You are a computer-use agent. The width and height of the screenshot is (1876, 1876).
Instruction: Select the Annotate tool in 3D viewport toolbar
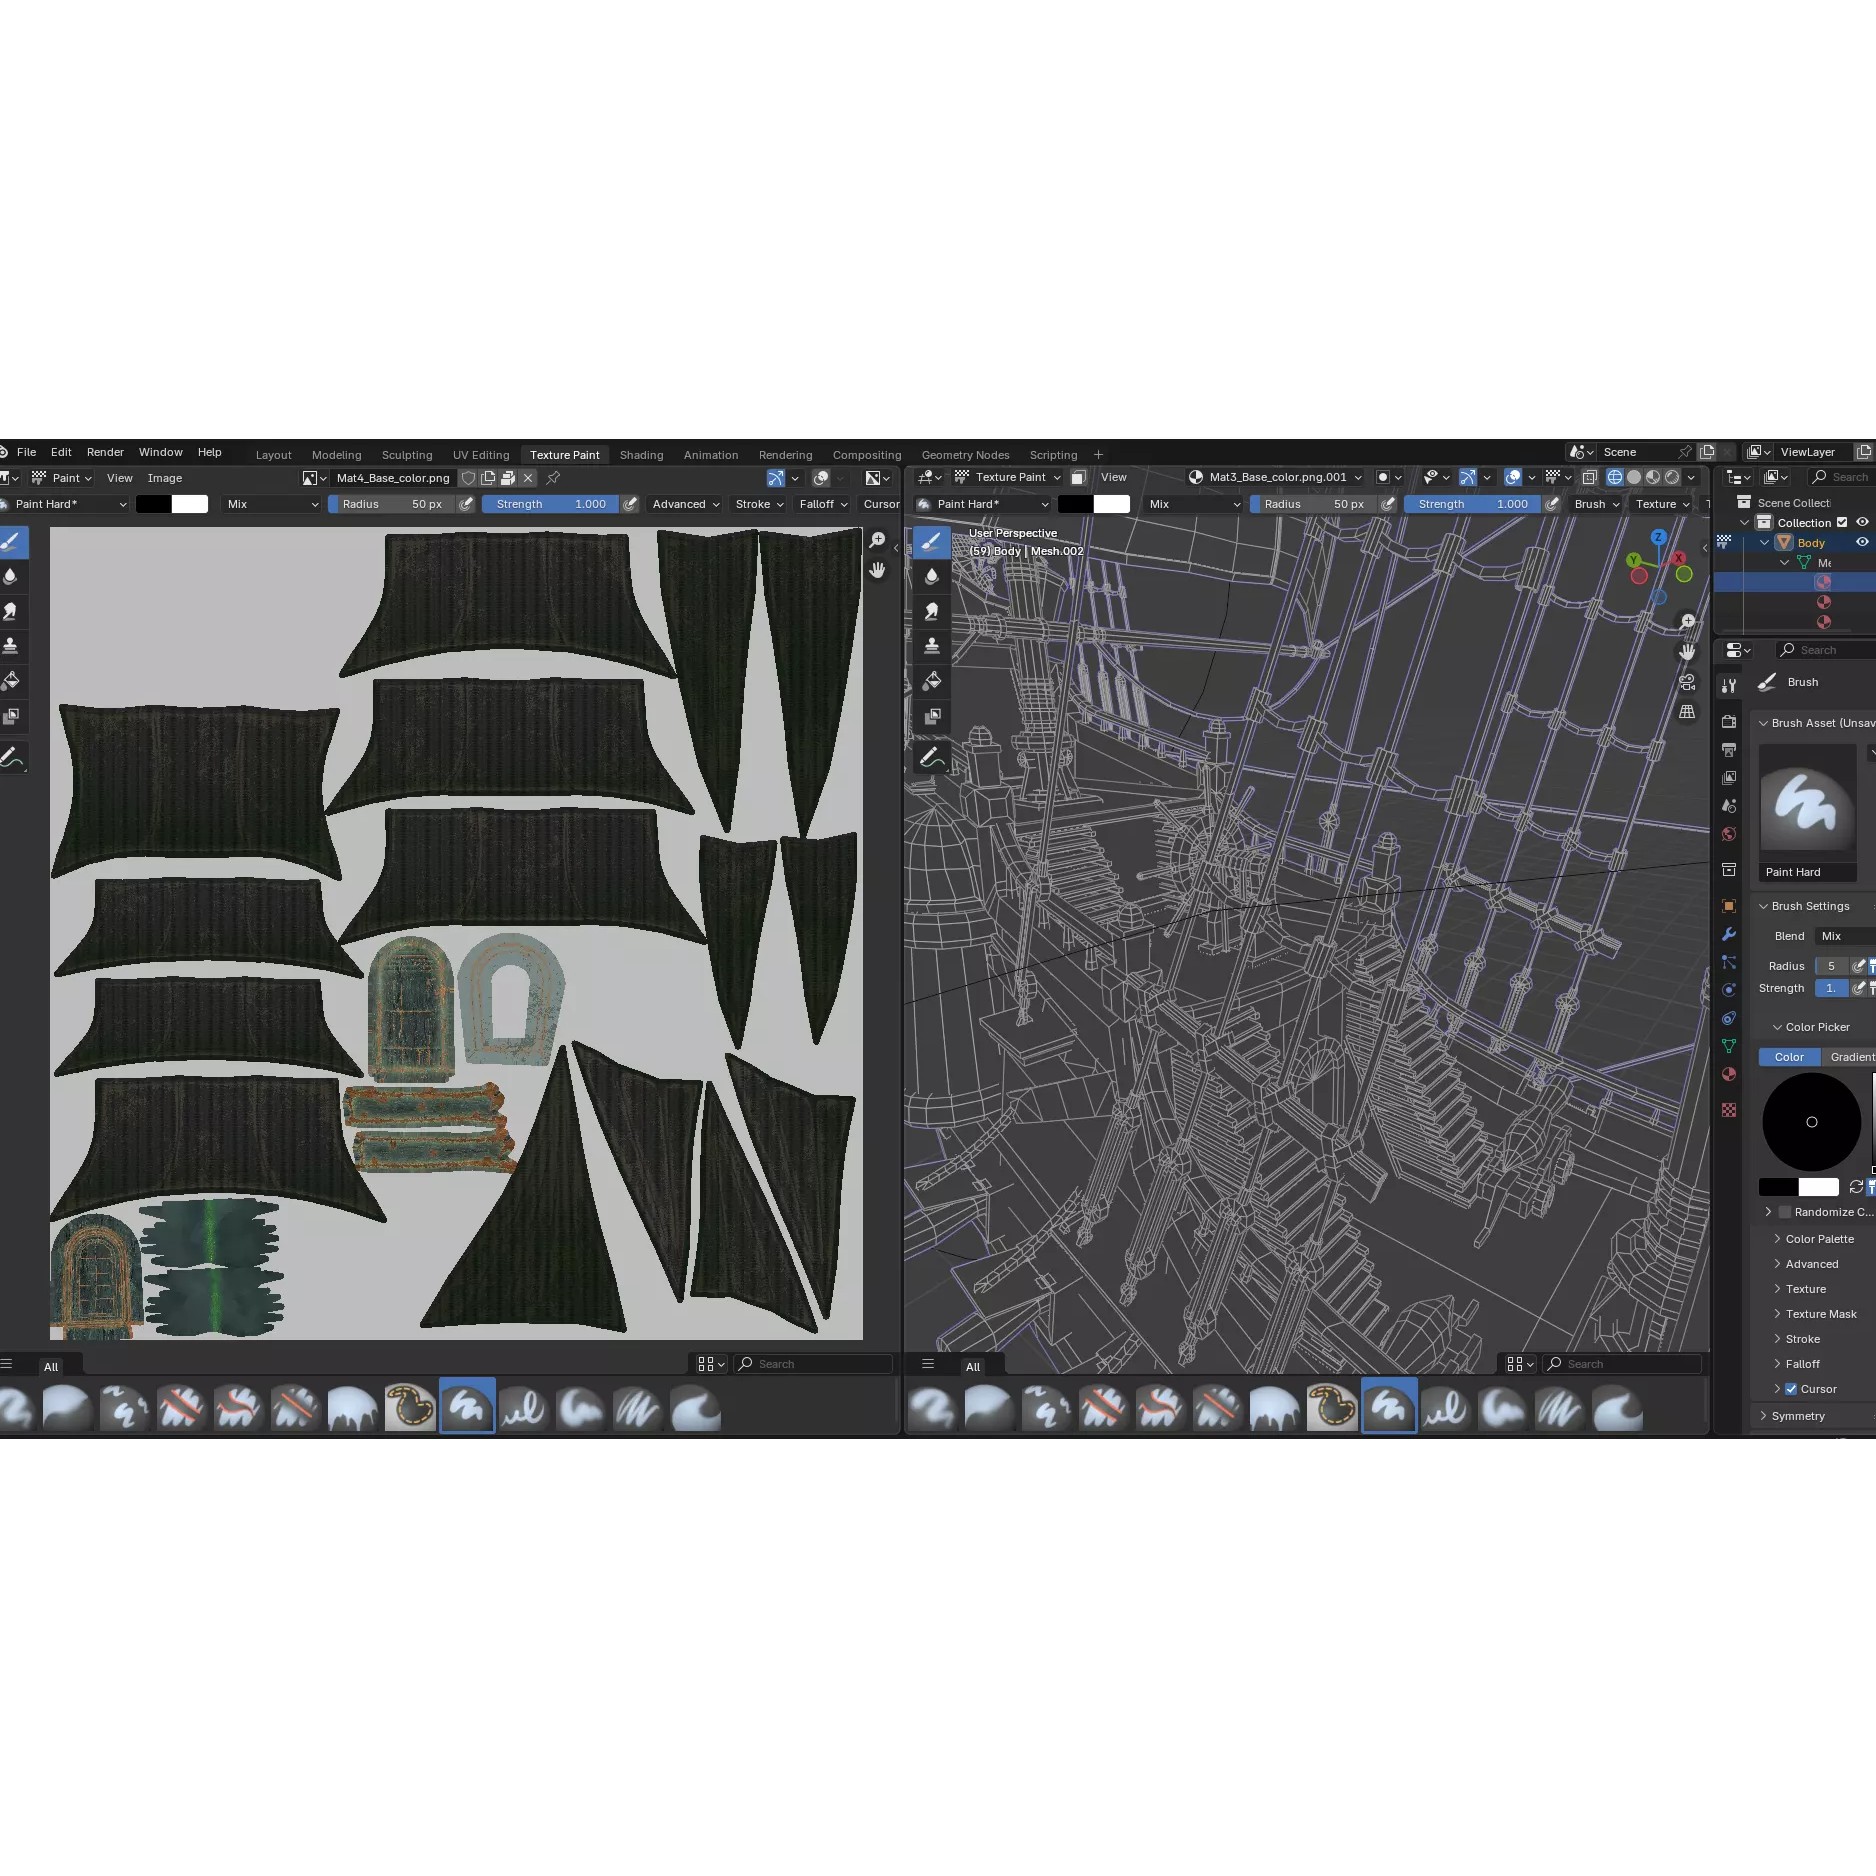click(x=932, y=758)
